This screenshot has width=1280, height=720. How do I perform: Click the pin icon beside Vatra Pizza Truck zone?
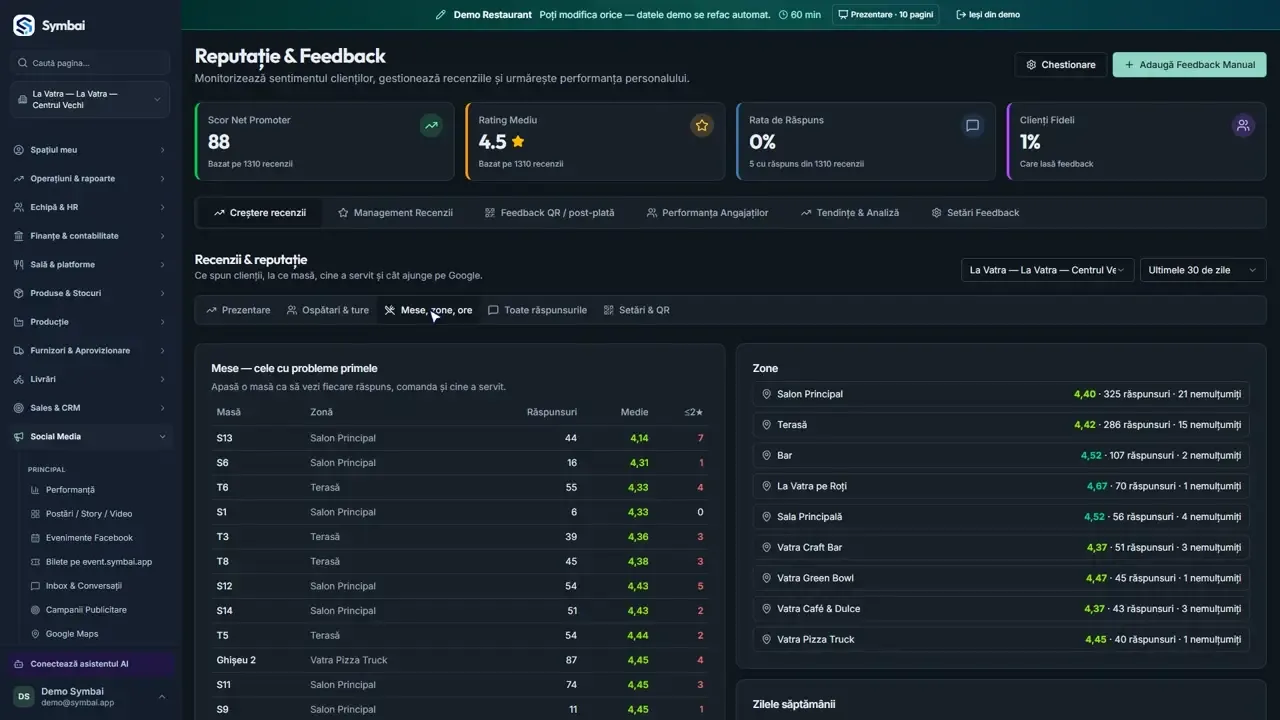tap(767, 639)
